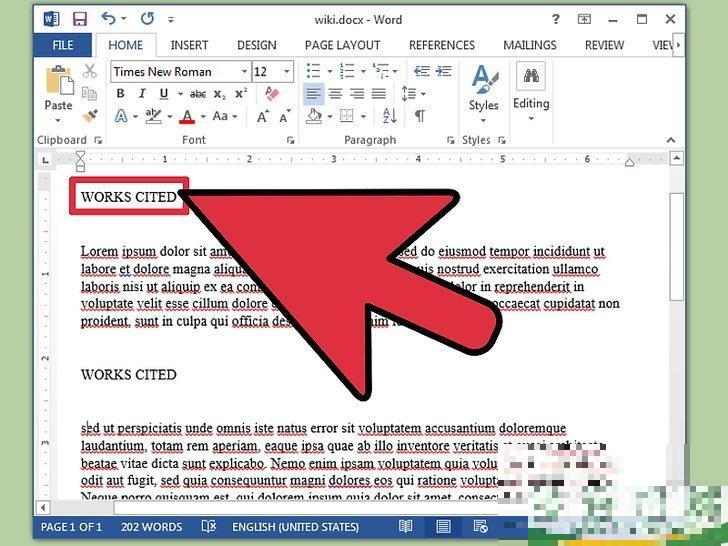The image size is (728, 546).
Task: Click the Undo arrow icon
Action: (108, 19)
